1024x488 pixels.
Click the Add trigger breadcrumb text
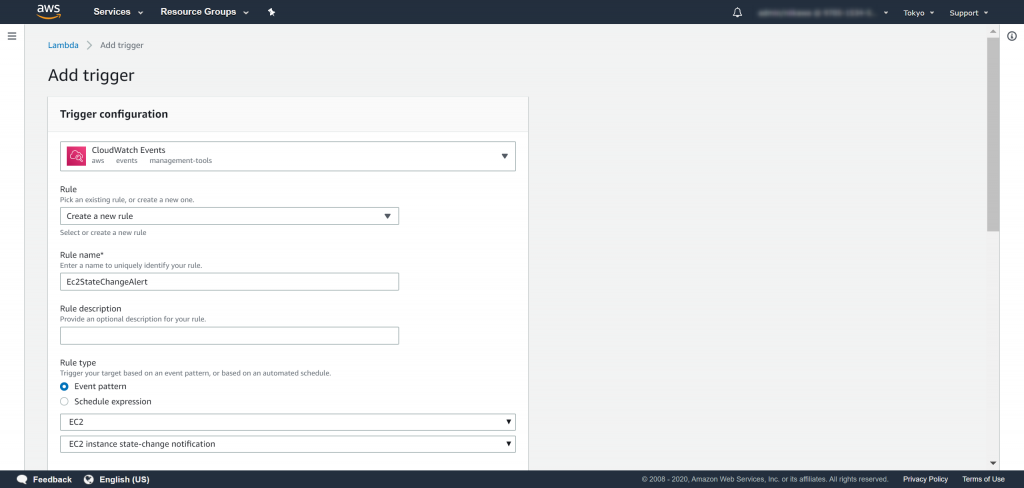click(x=121, y=45)
